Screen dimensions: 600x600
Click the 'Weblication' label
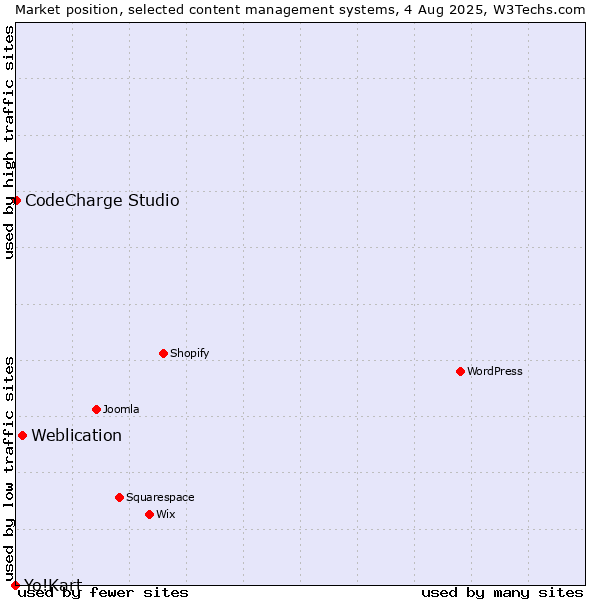[x=77, y=435]
